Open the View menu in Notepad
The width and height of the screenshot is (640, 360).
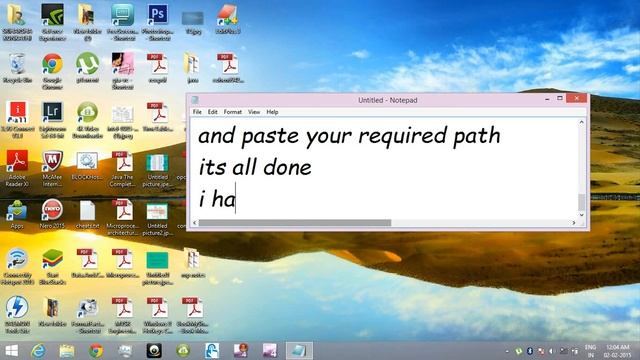[254, 112]
